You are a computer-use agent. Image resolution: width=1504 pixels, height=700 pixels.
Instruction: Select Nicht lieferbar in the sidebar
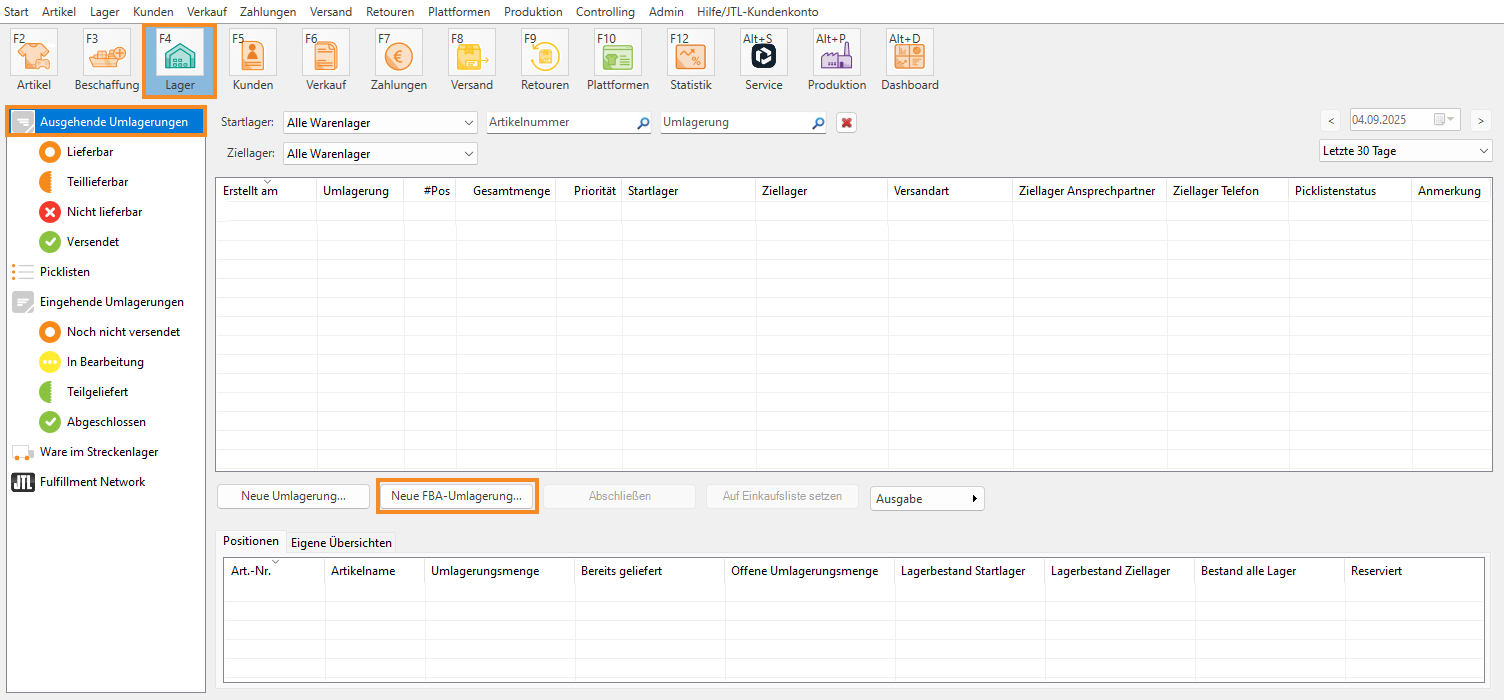104,212
